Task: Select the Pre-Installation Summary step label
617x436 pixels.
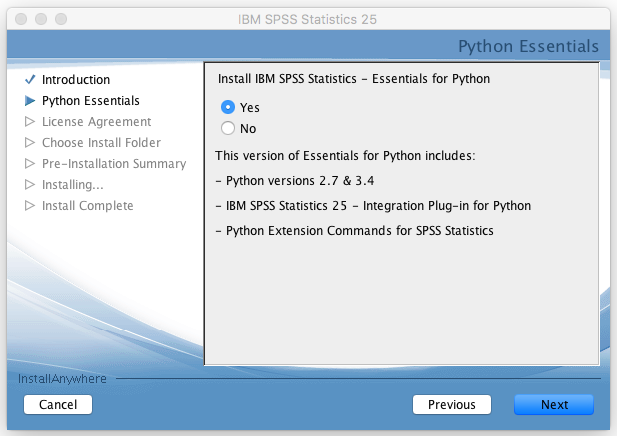Action: point(114,163)
